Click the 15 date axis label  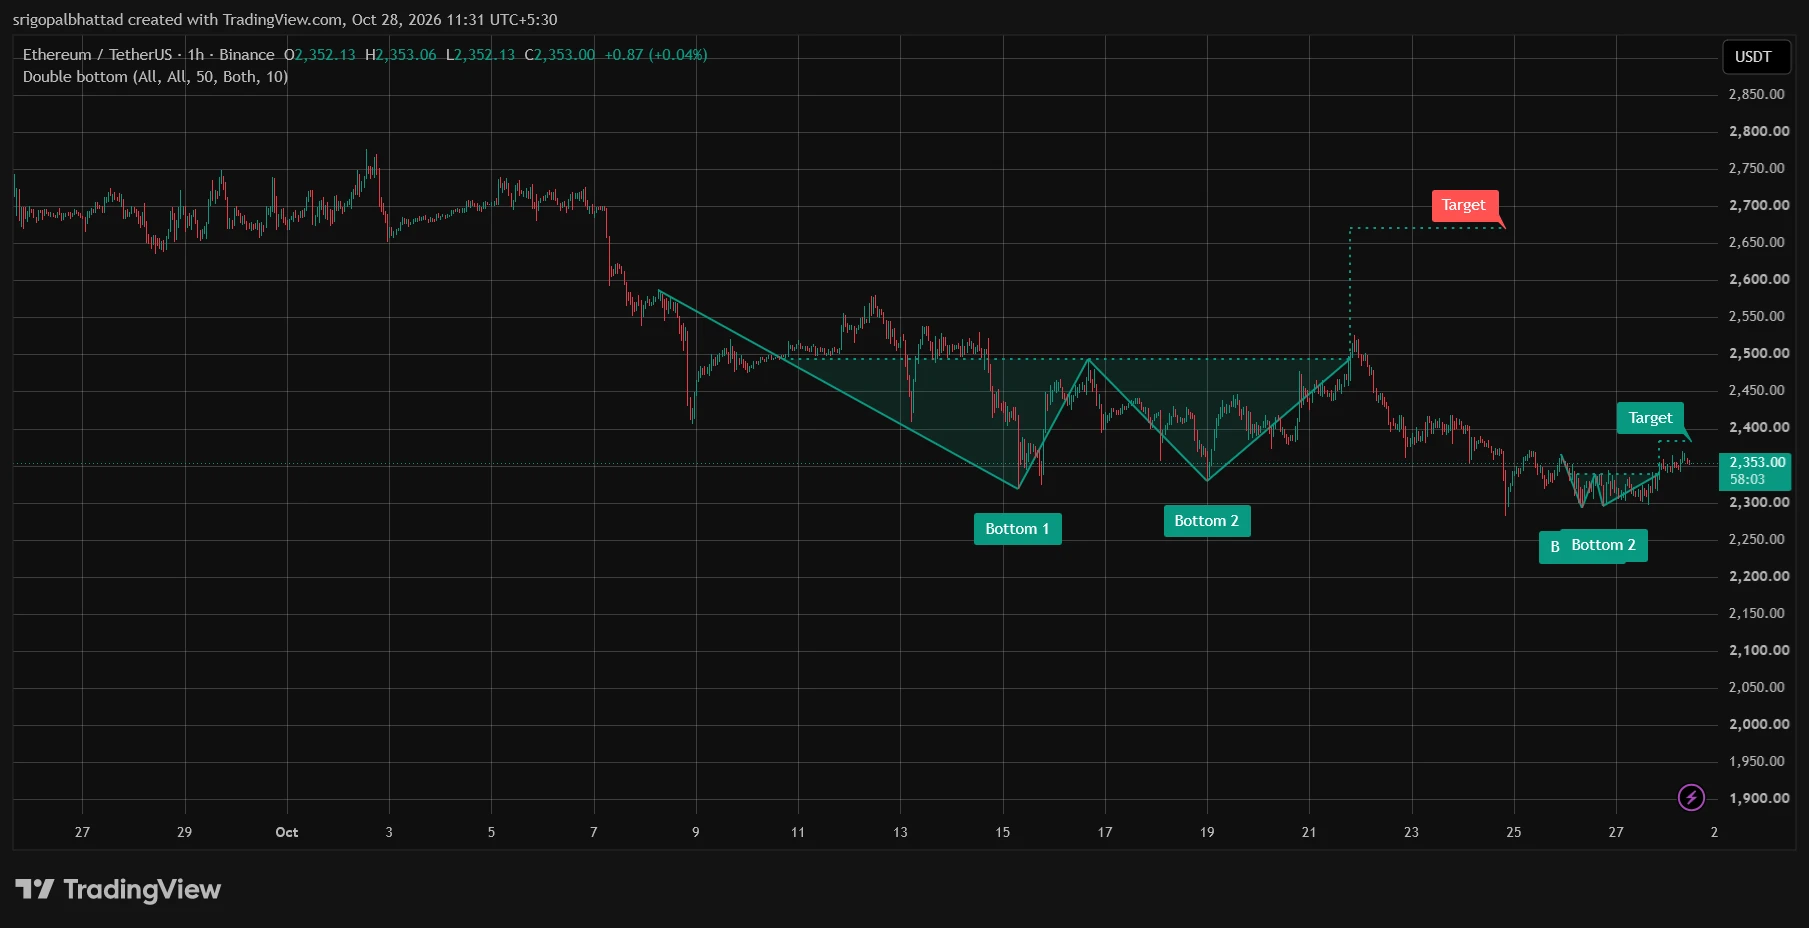[x=1003, y=832]
